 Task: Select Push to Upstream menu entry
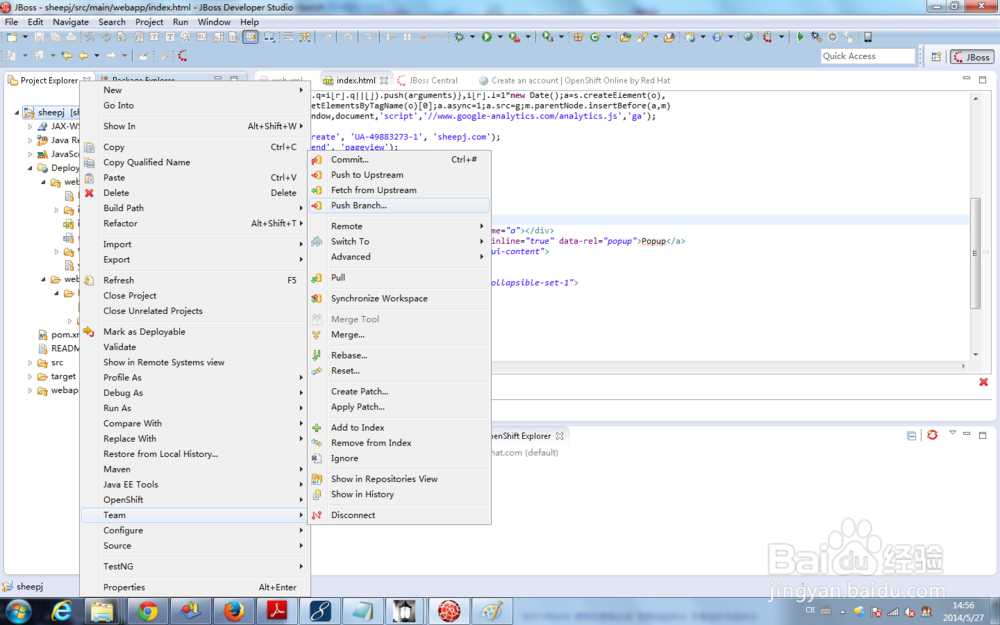(x=399, y=175)
